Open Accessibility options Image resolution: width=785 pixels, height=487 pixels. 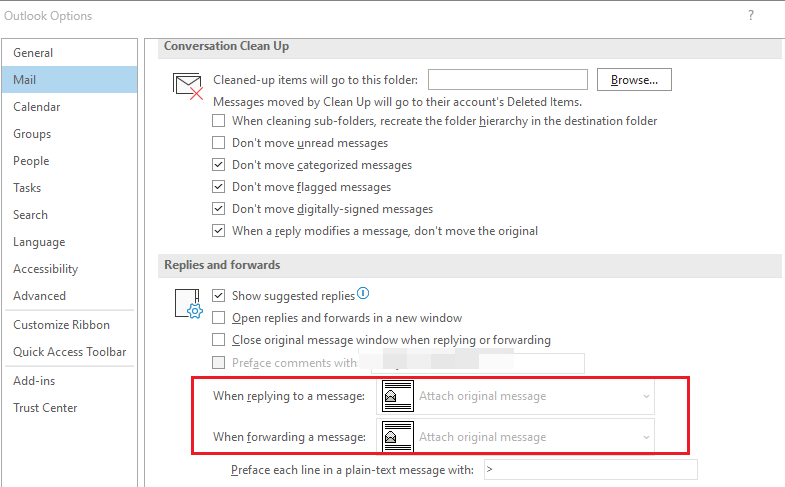pos(69,269)
